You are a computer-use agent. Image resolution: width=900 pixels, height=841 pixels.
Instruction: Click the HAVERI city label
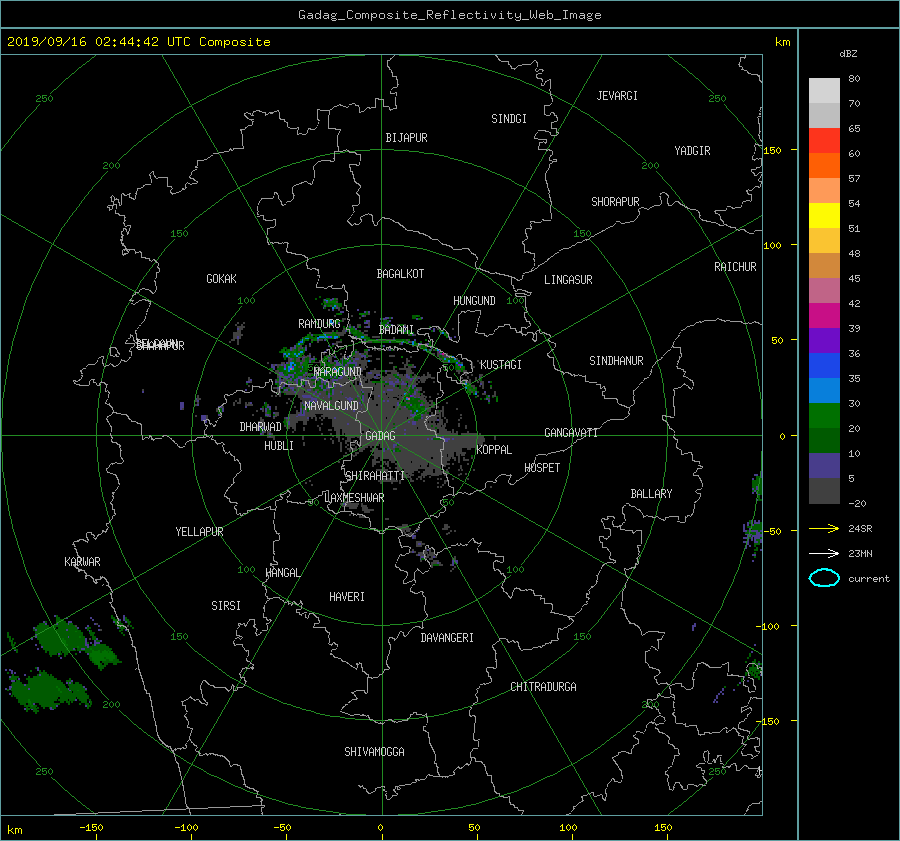[347, 597]
